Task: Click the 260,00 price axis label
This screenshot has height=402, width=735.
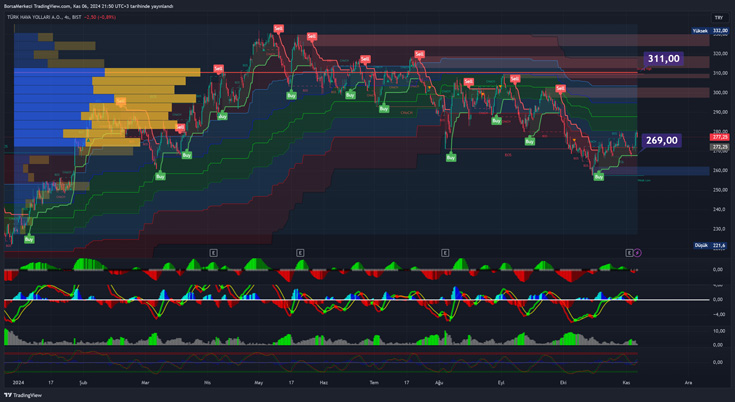Action: coord(720,171)
